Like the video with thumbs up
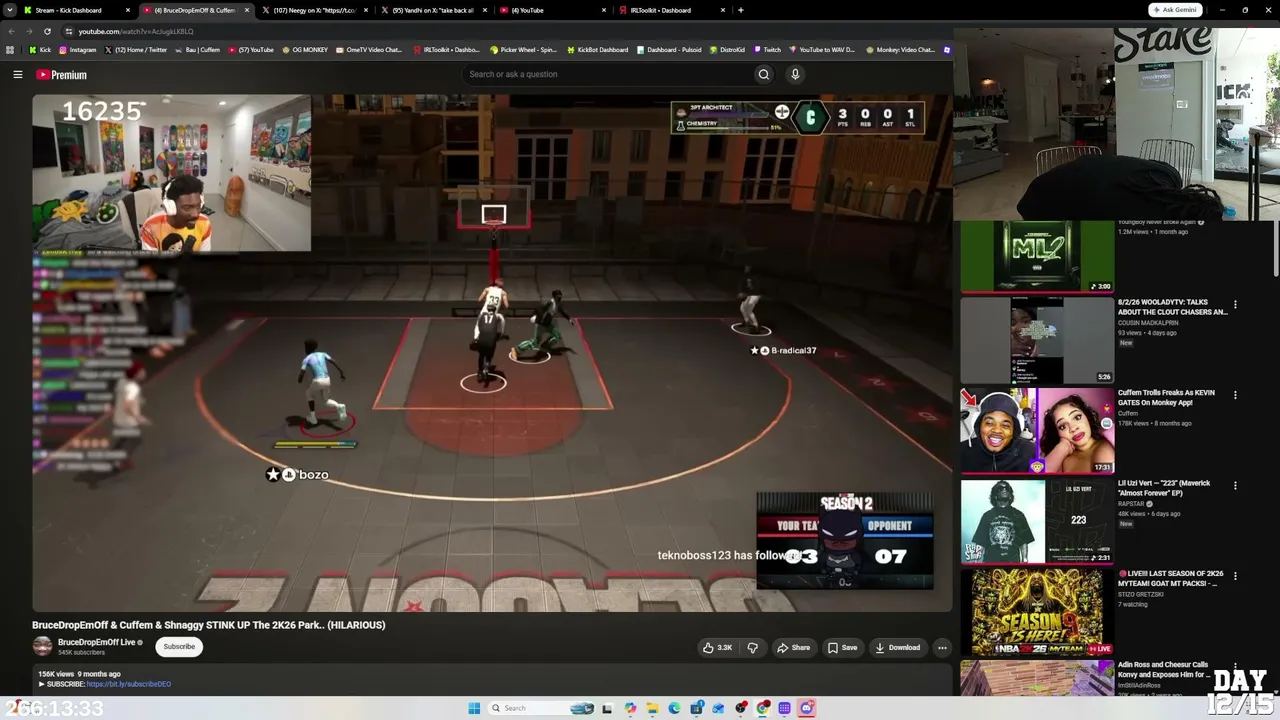The width and height of the screenshot is (1280, 720). [x=718, y=647]
